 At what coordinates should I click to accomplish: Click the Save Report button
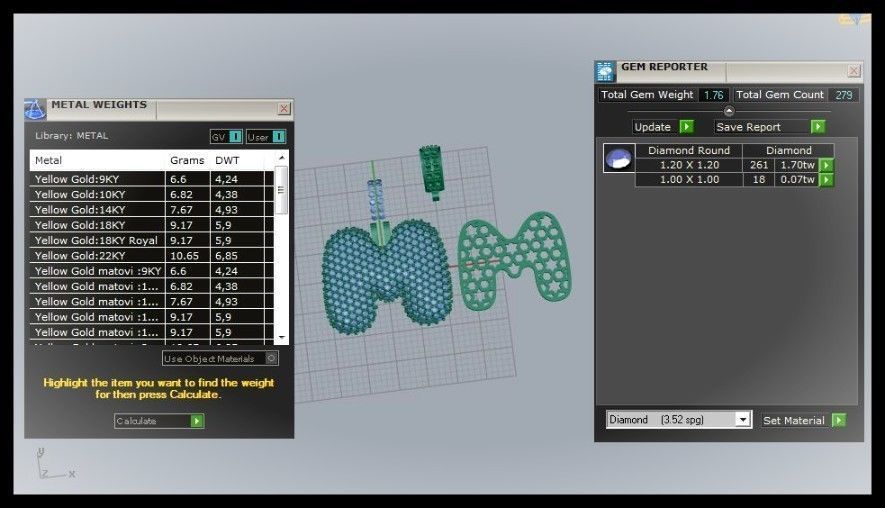770,127
